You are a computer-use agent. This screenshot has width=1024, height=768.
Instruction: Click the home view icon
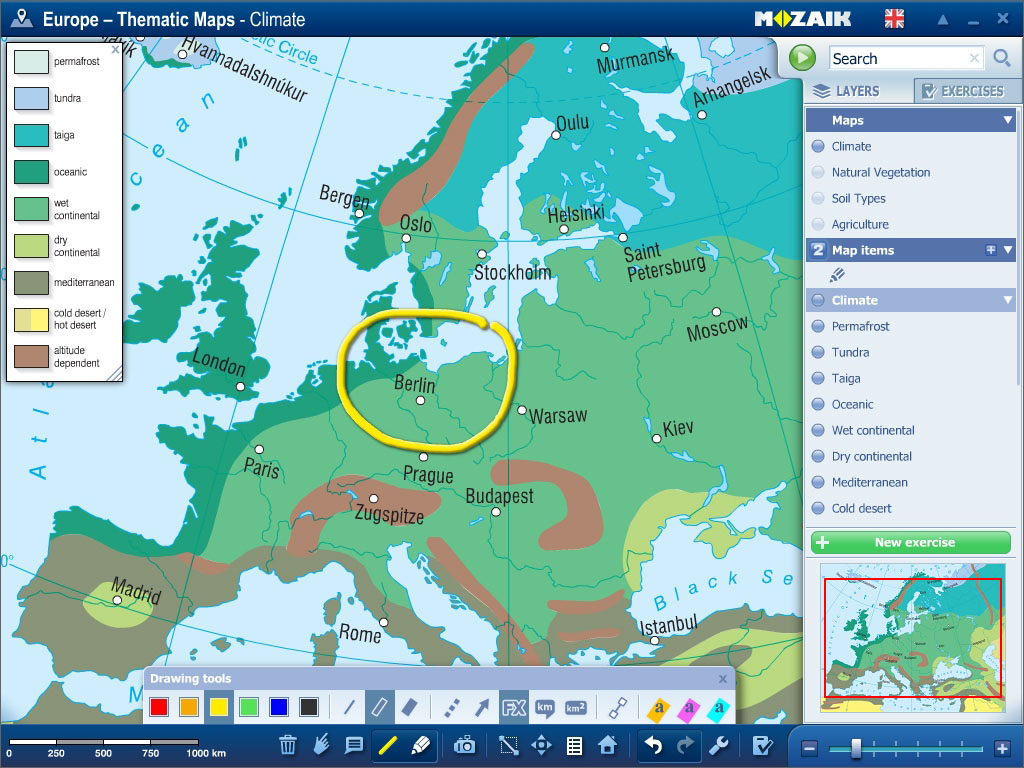[607, 745]
